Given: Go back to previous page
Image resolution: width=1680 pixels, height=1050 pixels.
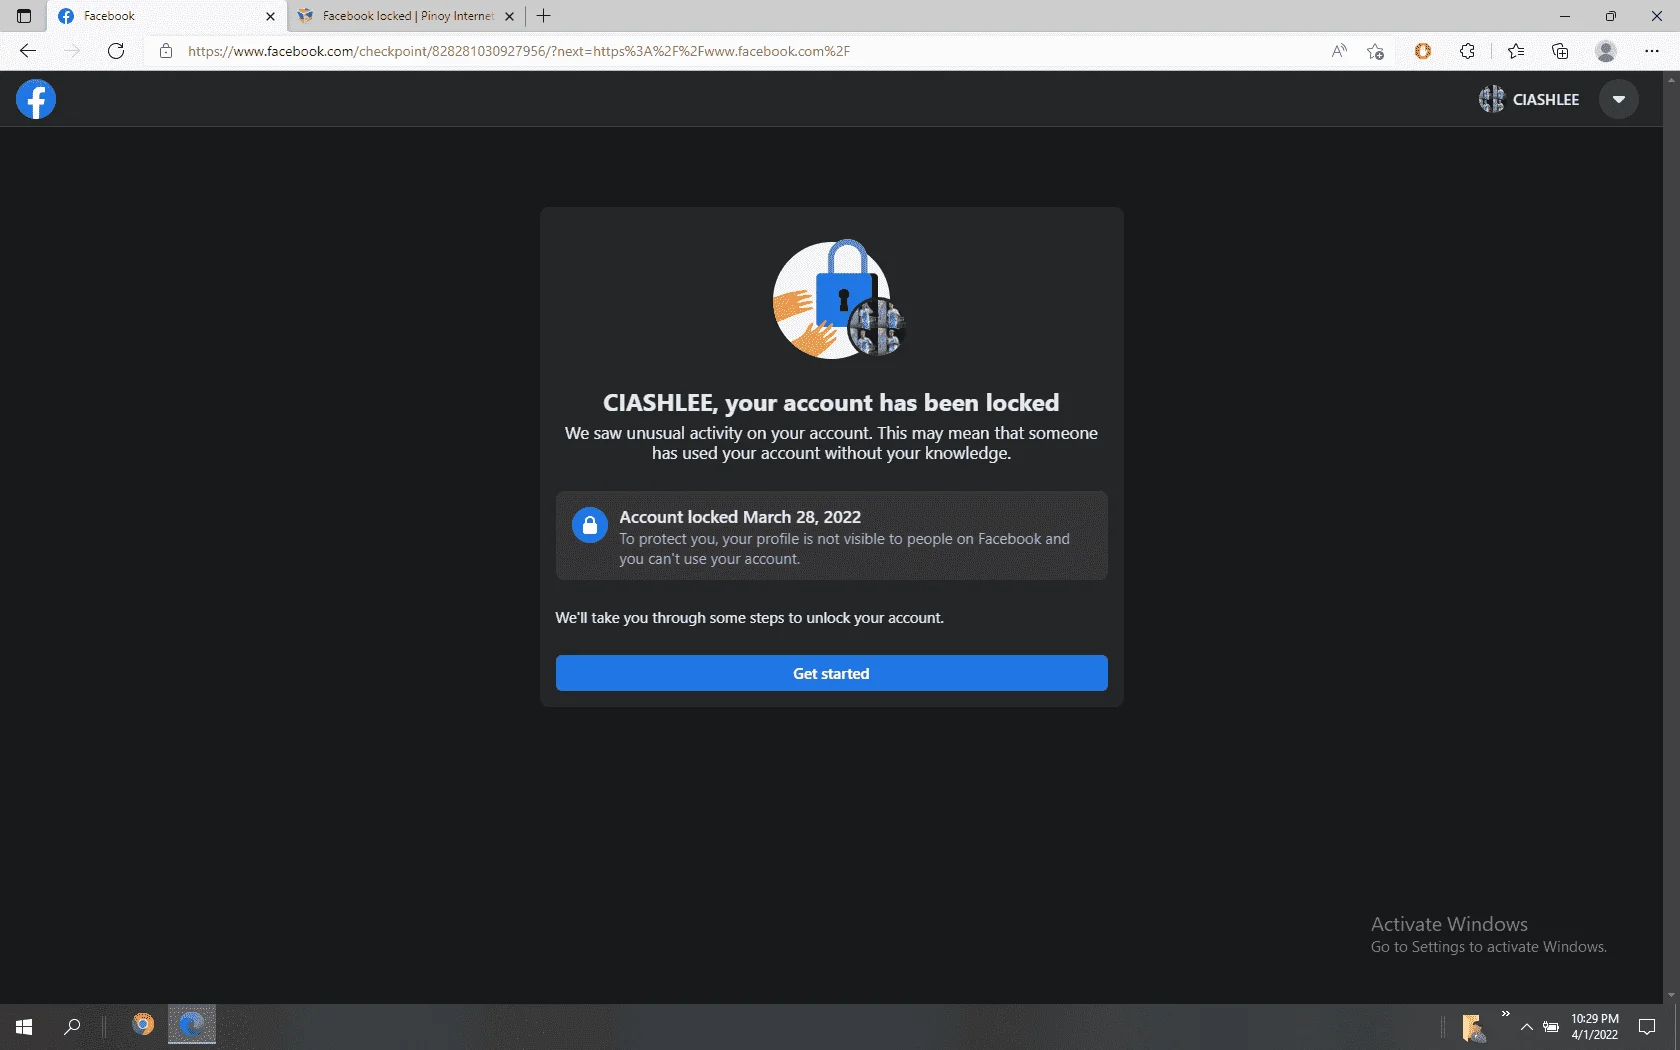Looking at the screenshot, I should 28,51.
